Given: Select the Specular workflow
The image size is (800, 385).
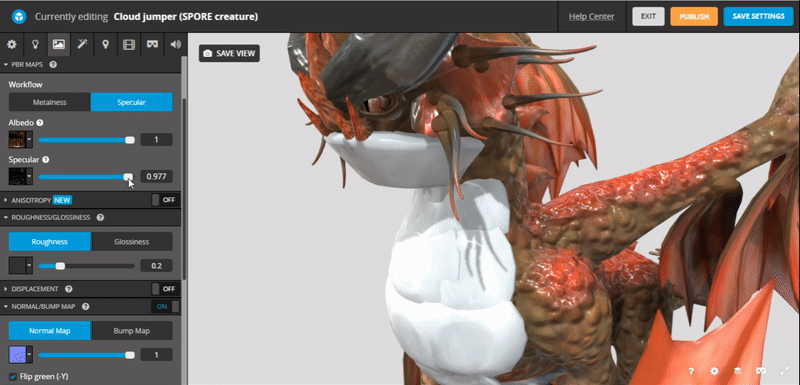Looking at the screenshot, I should 132,102.
